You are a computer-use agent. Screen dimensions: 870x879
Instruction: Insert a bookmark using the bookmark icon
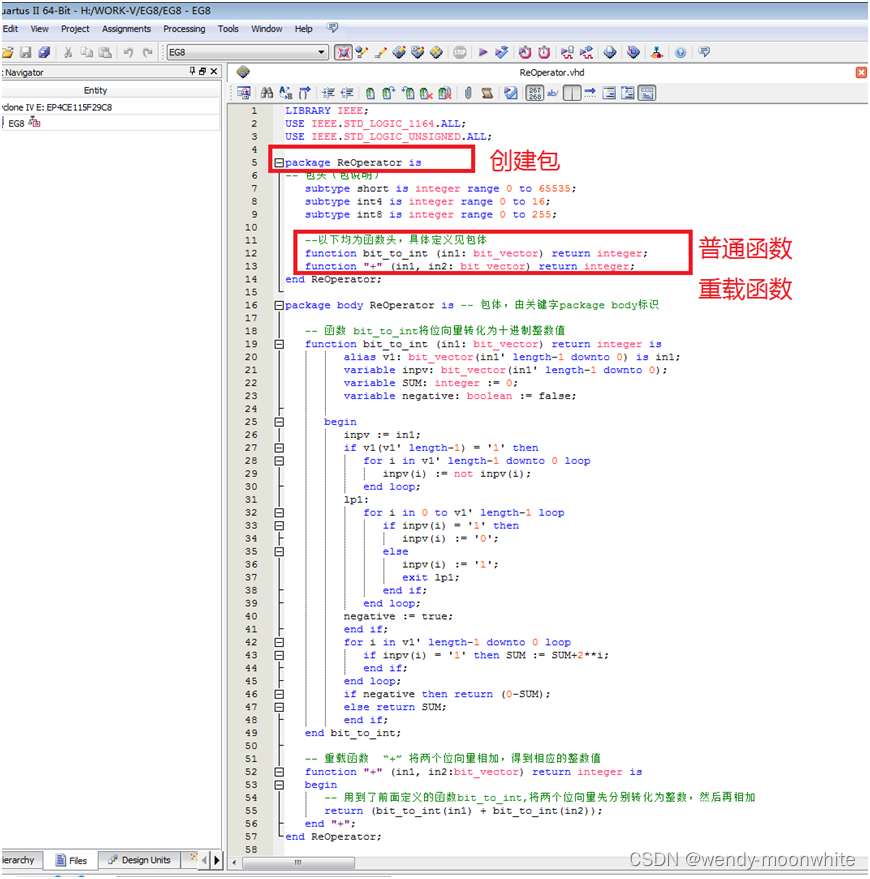tap(369, 93)
